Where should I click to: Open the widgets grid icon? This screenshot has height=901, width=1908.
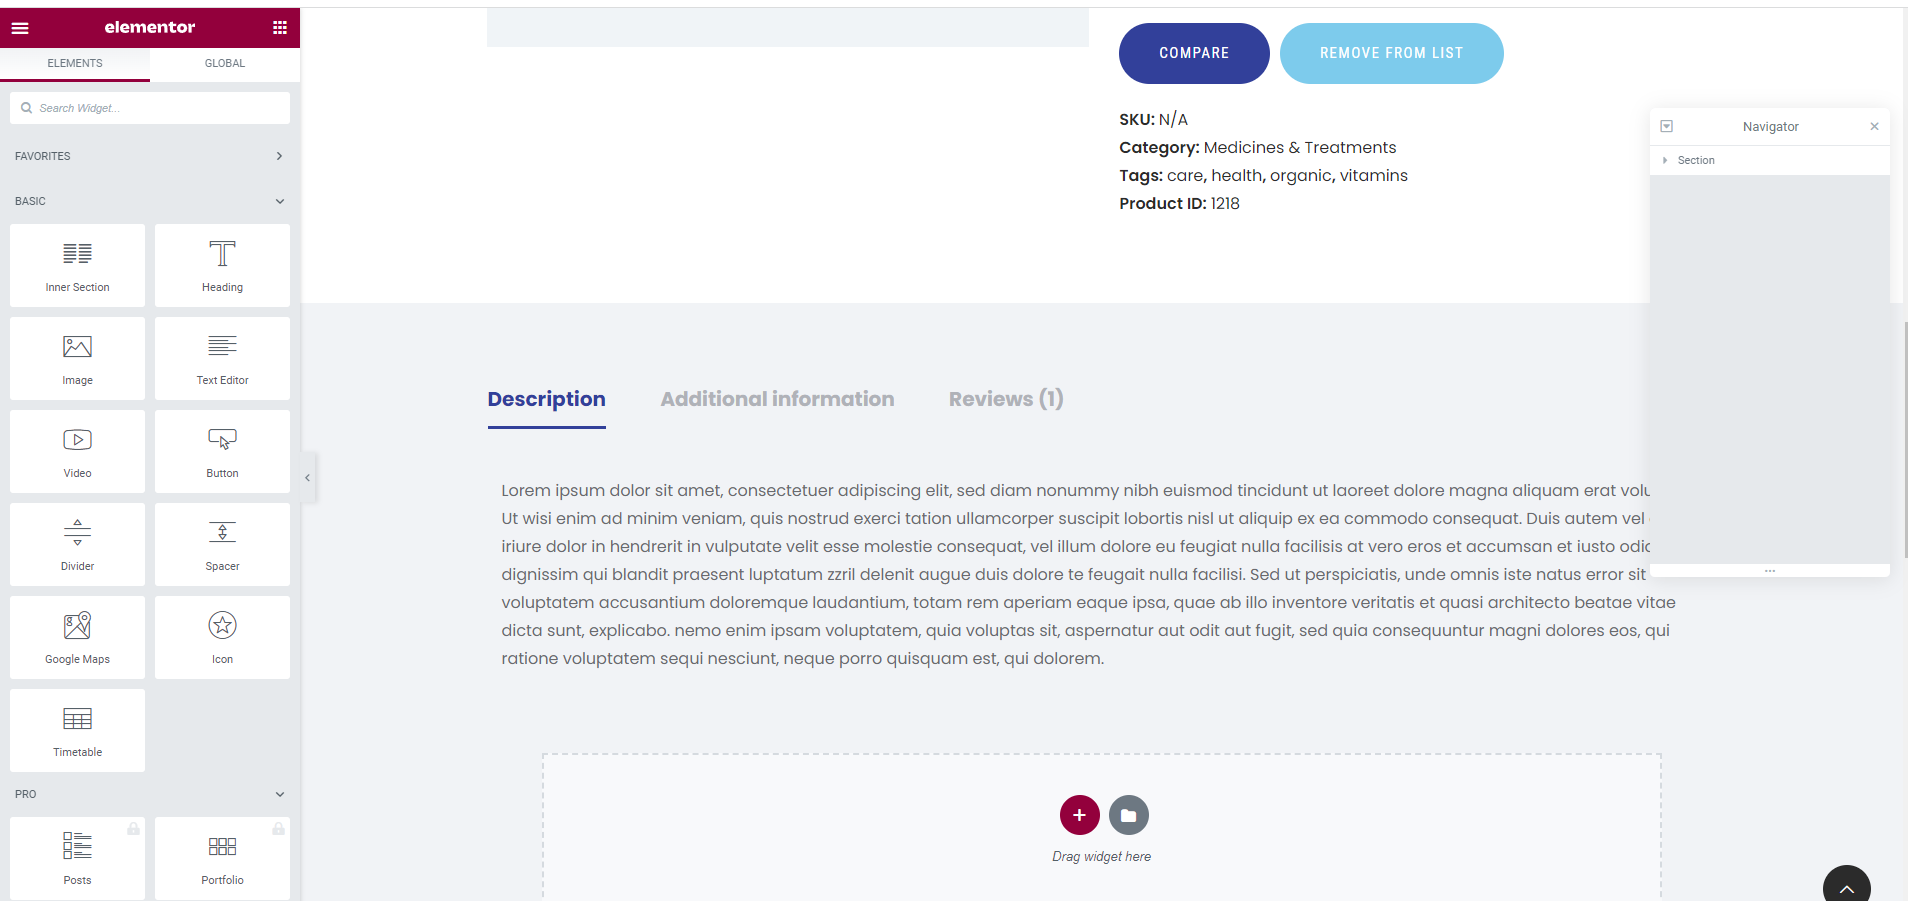[280, 28]
